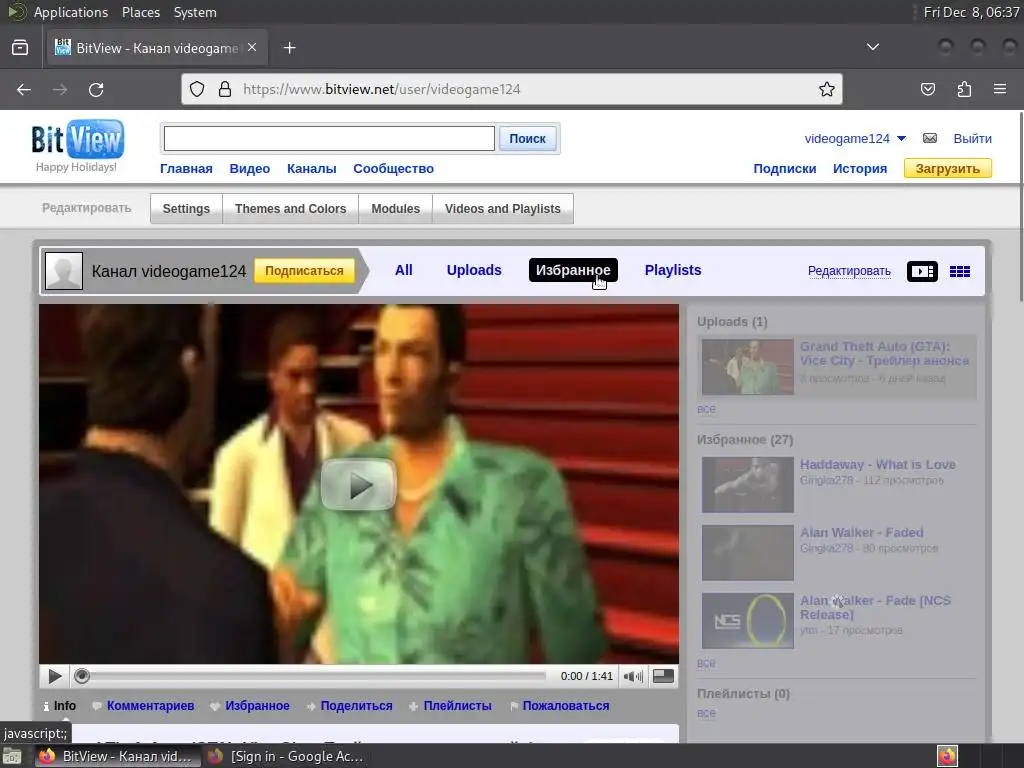
Task: Switch to grid view layout icon
Action: pyautogui.click(x=959, y=271)
